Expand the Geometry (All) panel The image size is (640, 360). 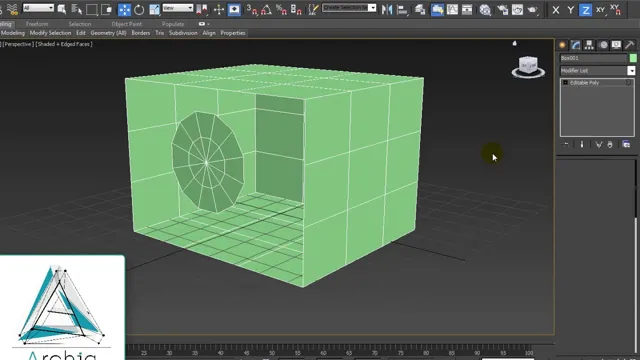pos(108,33)
